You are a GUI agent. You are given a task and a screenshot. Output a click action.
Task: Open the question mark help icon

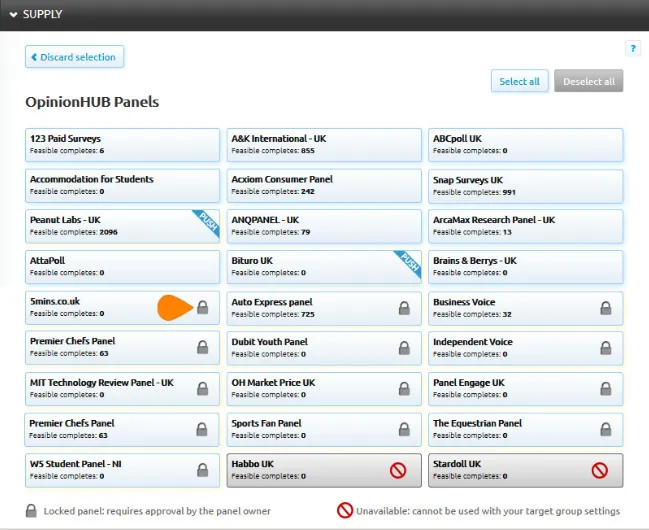[632, 48]
